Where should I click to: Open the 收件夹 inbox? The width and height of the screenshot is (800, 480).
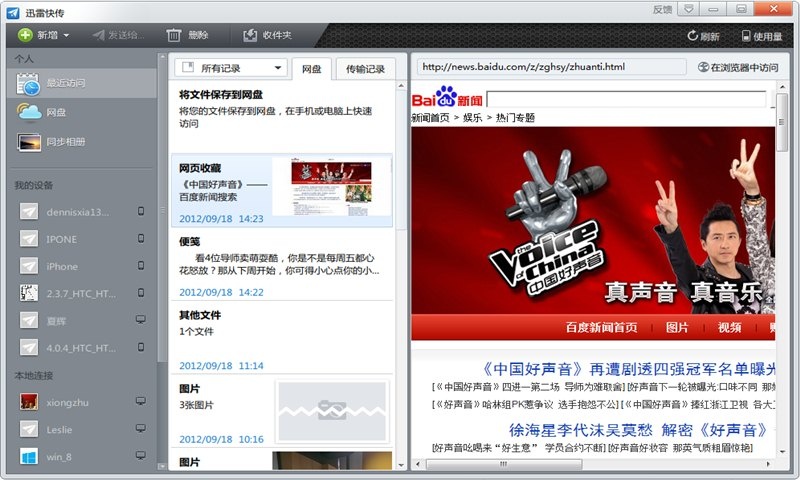click(x=267, y=35)
